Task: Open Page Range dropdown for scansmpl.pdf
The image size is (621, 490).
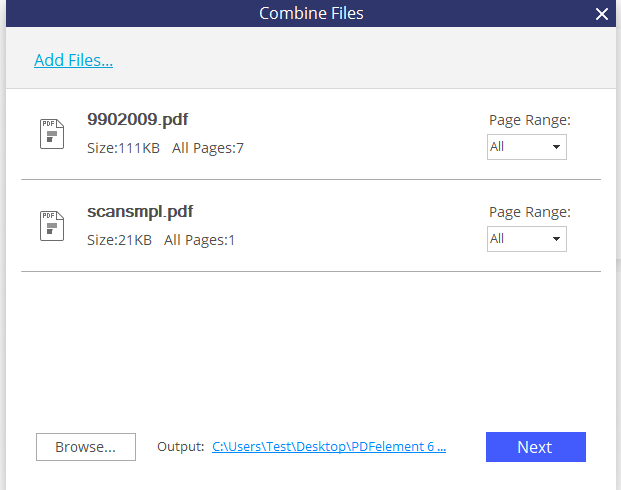Action: point(526,239)
